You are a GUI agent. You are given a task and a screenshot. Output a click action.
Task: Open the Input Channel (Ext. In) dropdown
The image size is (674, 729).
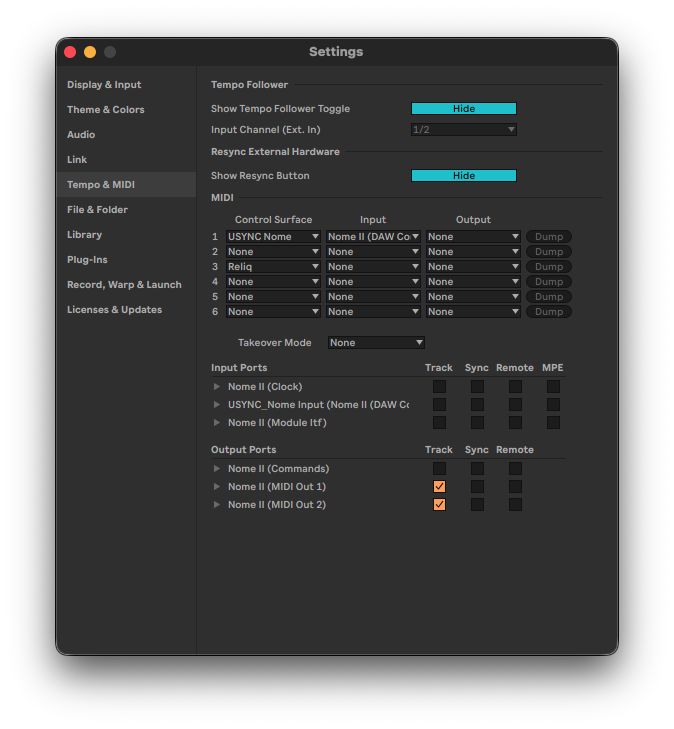463,130
